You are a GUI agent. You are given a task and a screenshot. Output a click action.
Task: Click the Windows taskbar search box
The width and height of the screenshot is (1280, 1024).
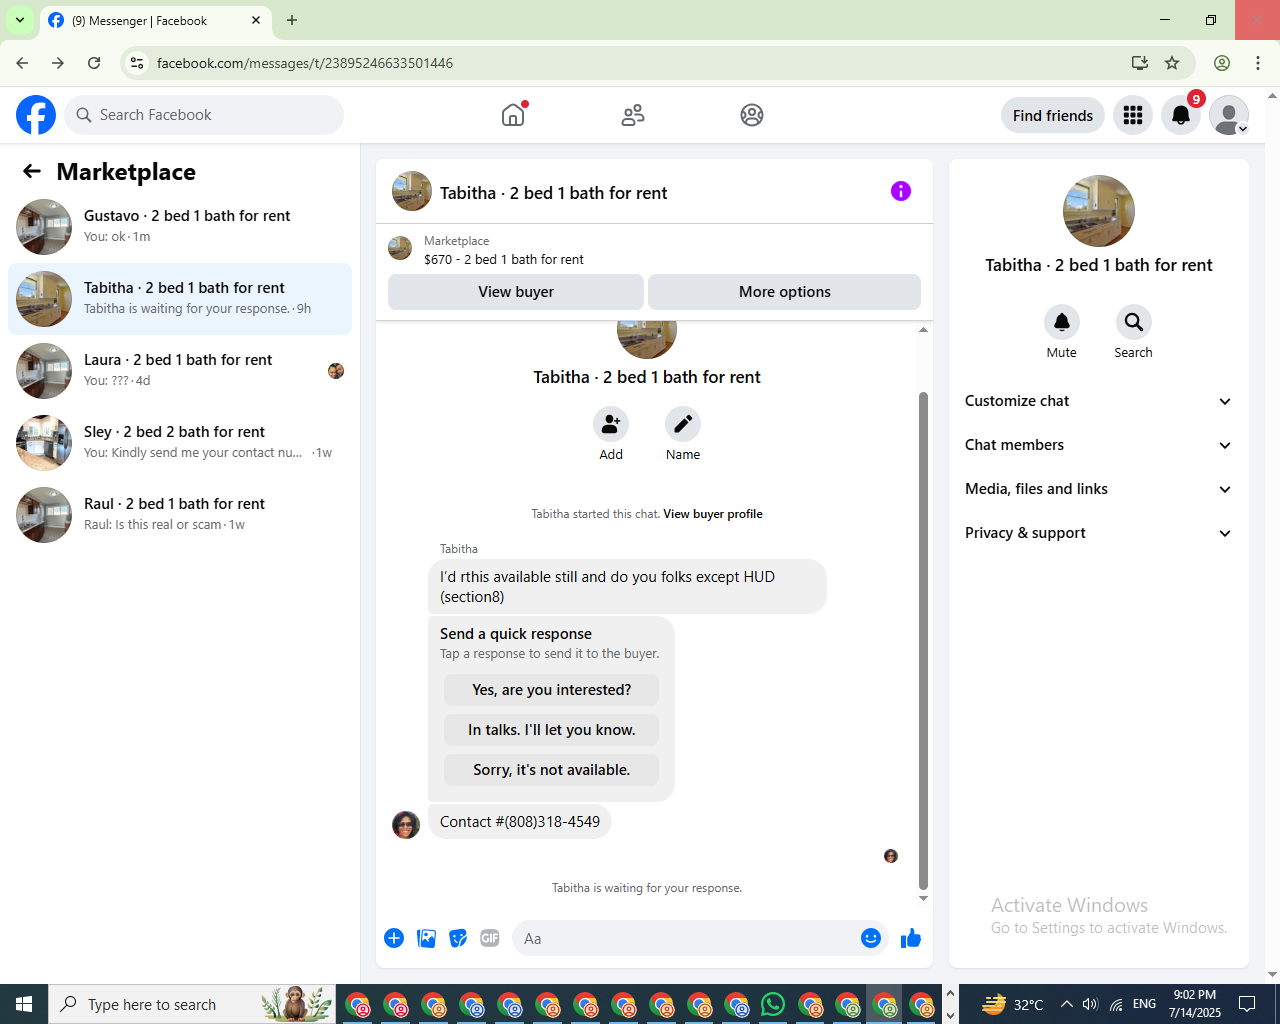(x=192, y=1004)
